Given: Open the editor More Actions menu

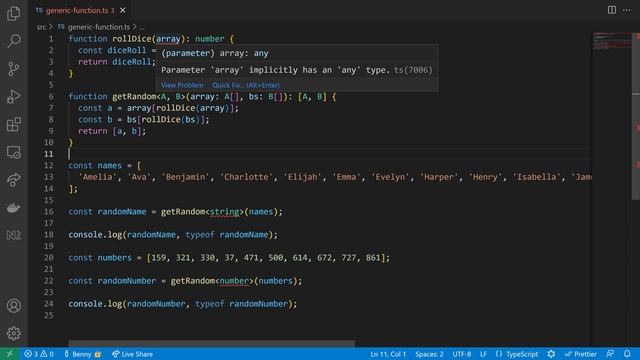Looking at the screenshot, I should pos(627,10).
